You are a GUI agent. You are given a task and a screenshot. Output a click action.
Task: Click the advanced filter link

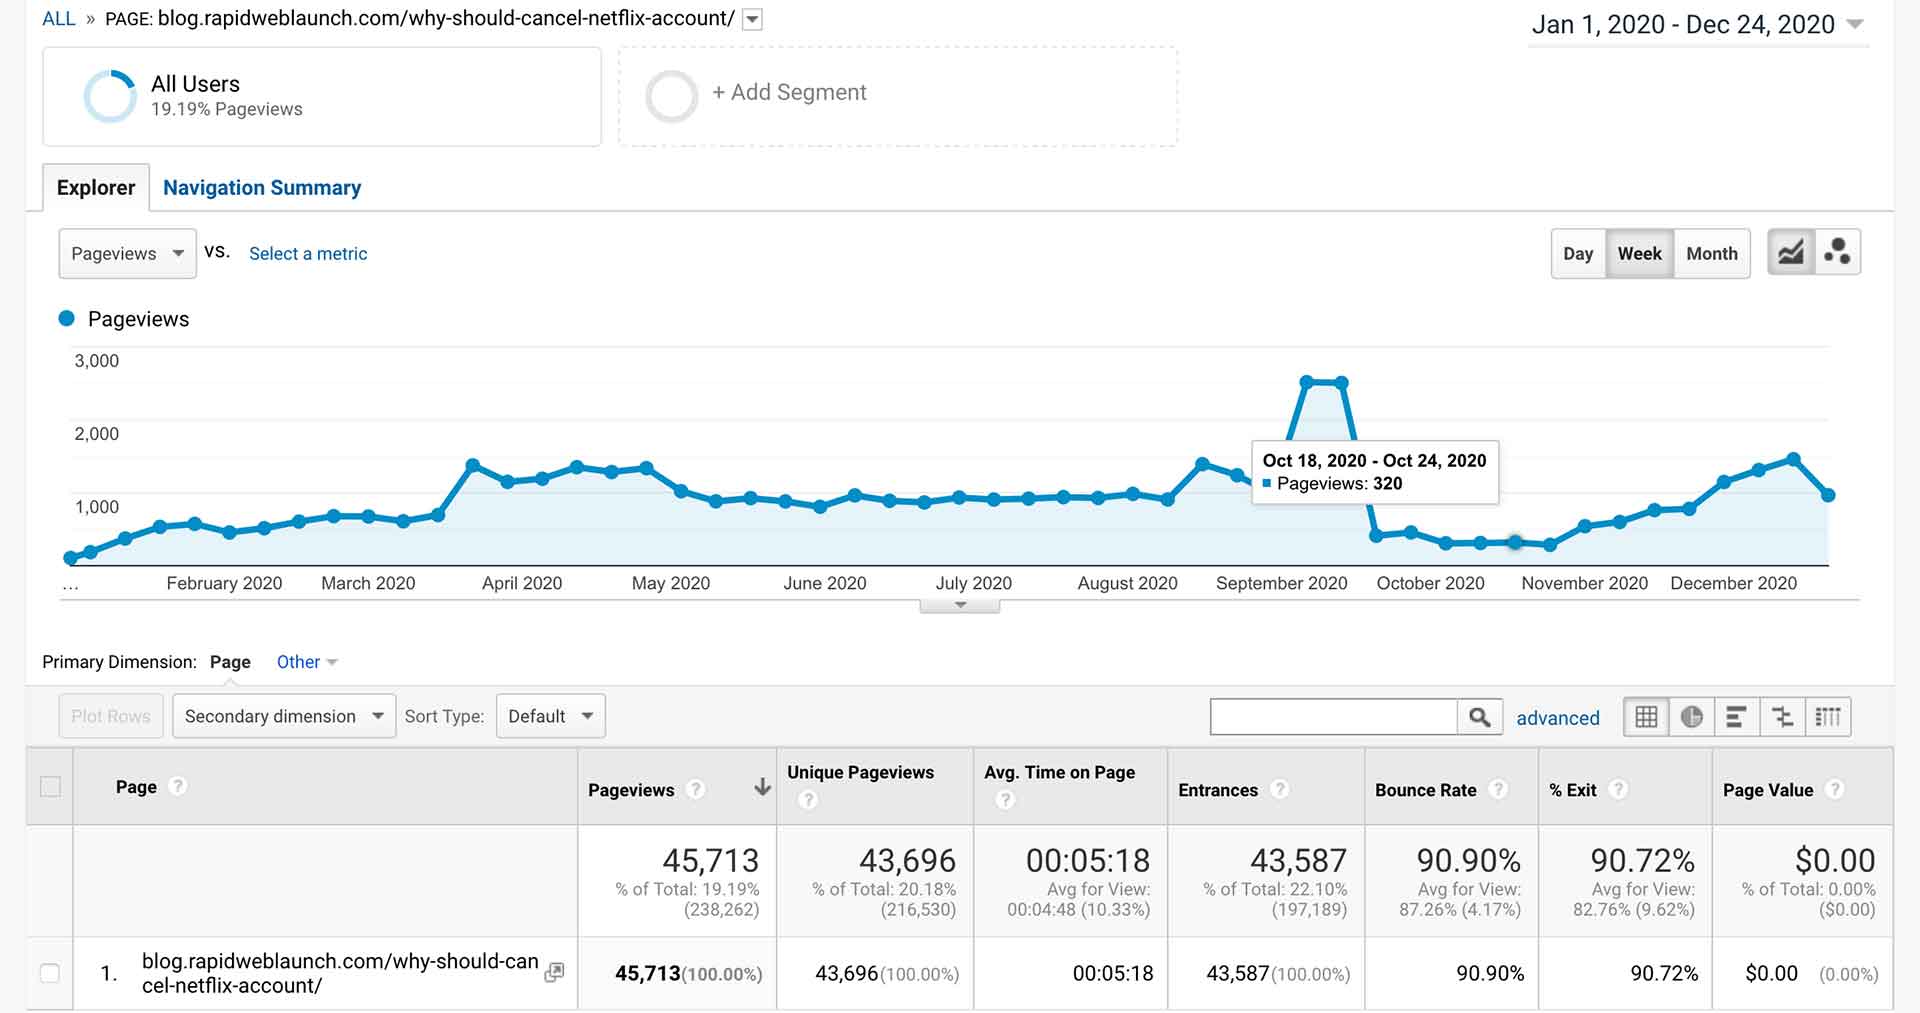pyautogui.click(x=1558, y=718)
